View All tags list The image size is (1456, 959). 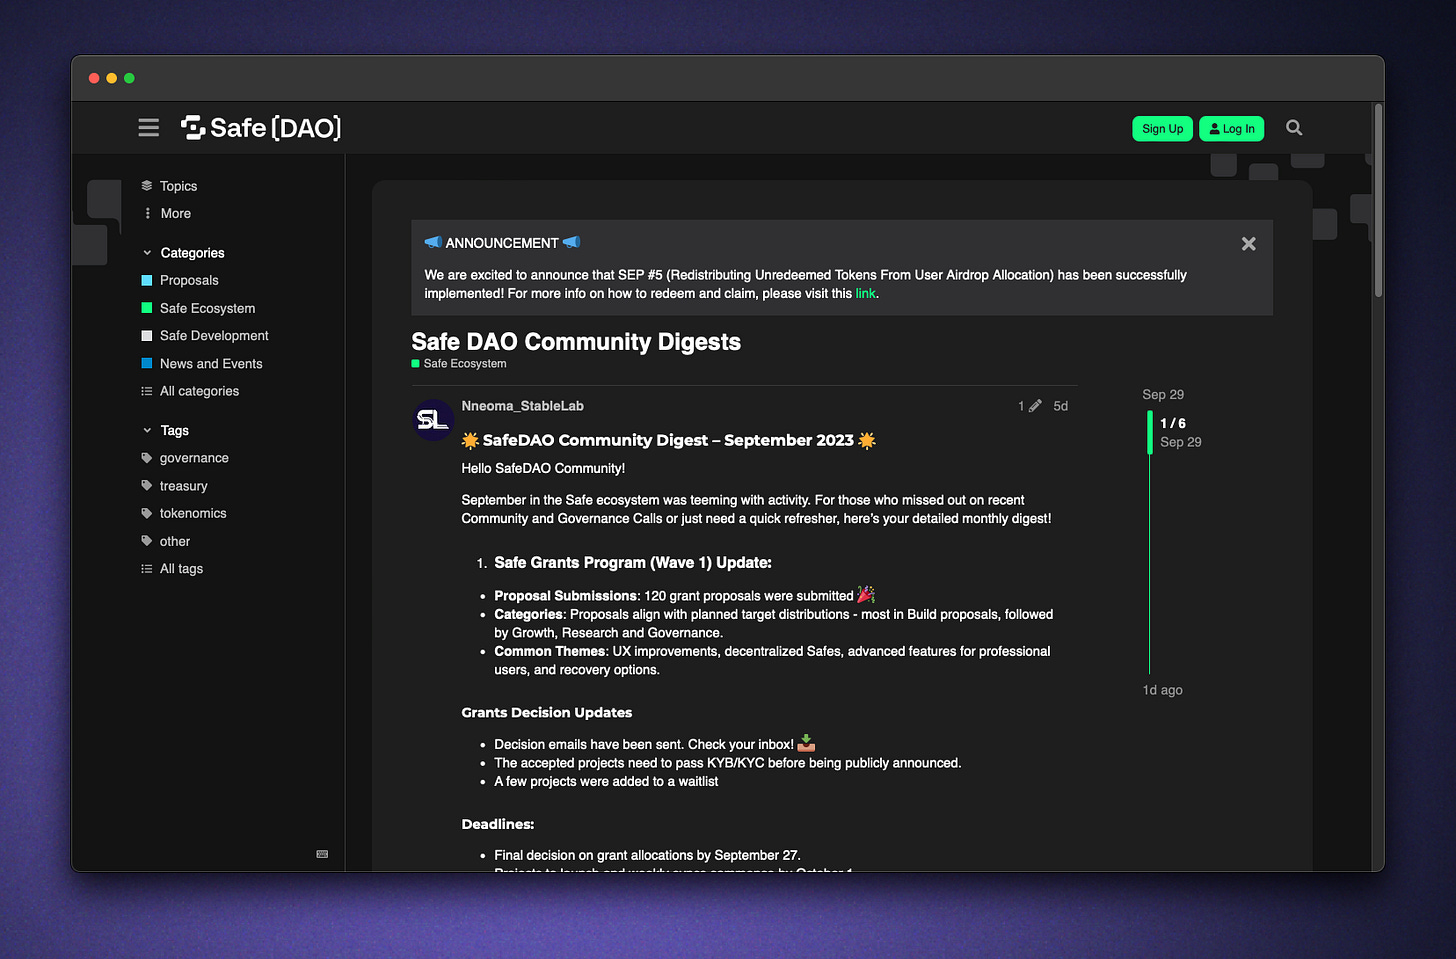(x=181, y=568)
